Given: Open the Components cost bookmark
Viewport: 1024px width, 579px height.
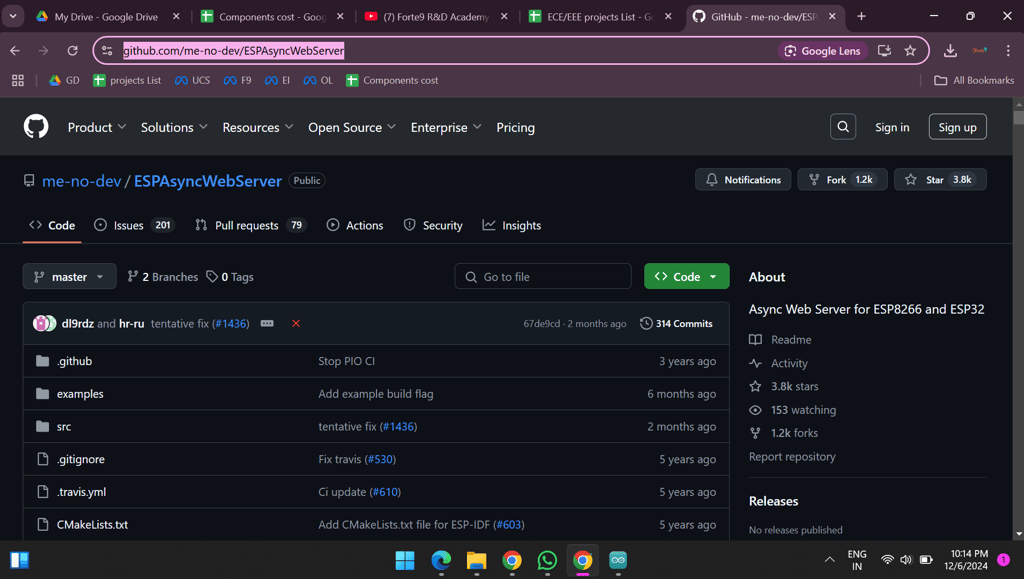Looking at the screenshot, I should tap(392, 80).
